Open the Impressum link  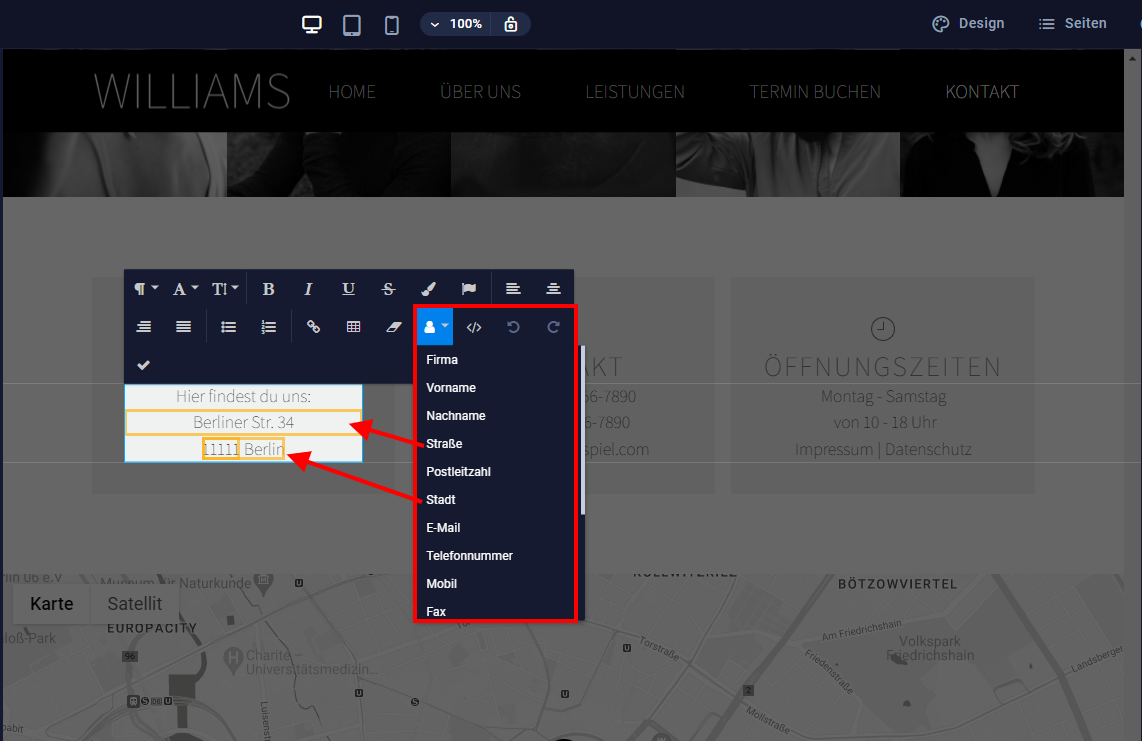(x=834, y=450)
